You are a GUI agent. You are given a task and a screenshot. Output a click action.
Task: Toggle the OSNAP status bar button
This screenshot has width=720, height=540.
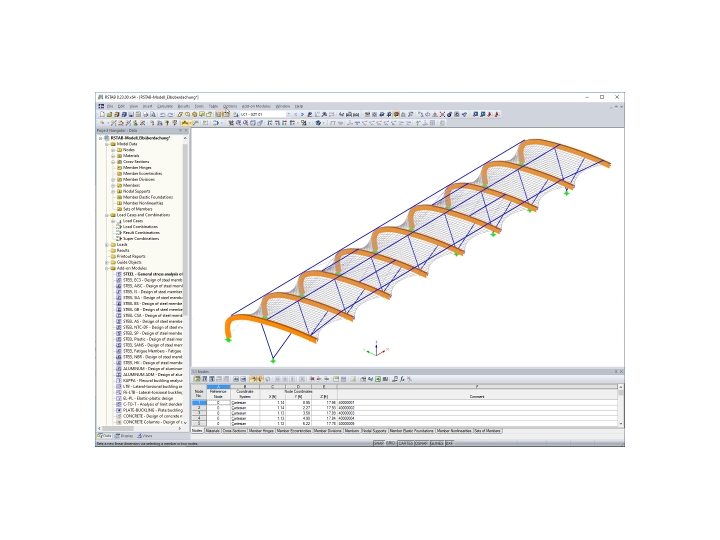422,444
